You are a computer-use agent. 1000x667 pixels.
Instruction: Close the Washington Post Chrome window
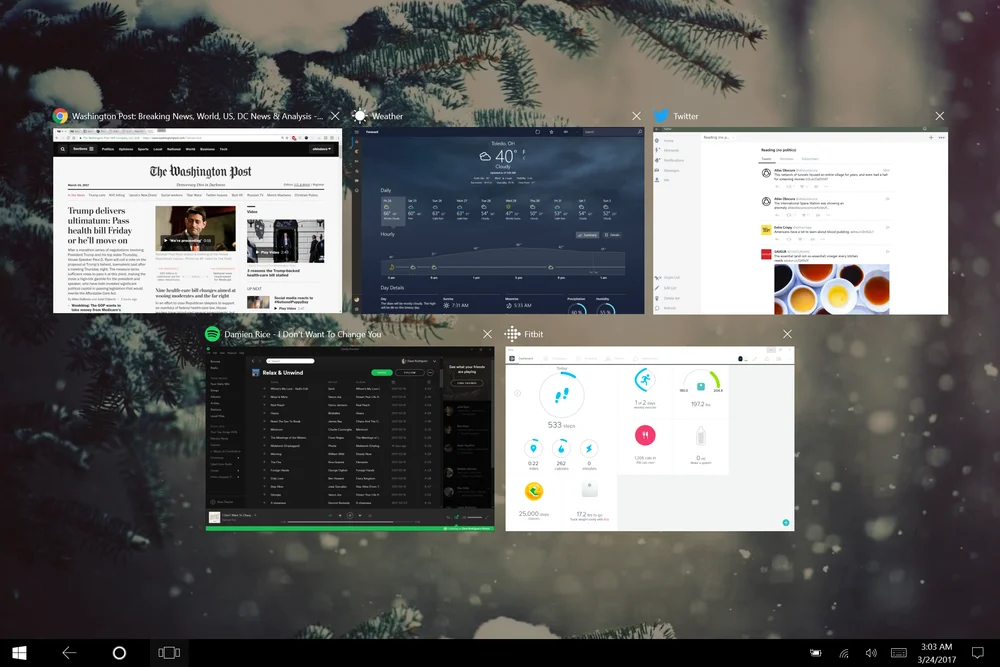(x=335, y=116)
